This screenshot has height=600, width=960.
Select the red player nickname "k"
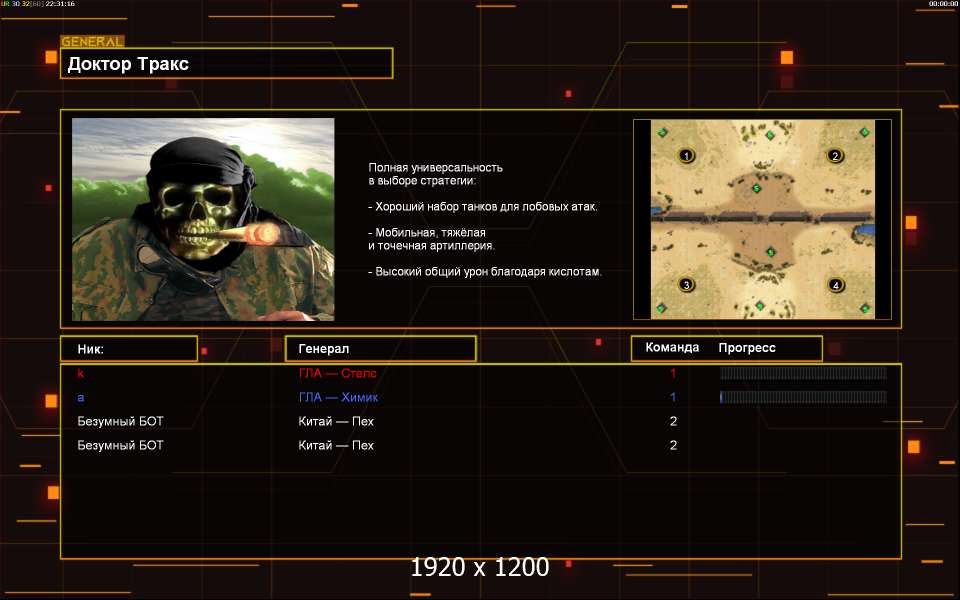(x=80, y=373)
